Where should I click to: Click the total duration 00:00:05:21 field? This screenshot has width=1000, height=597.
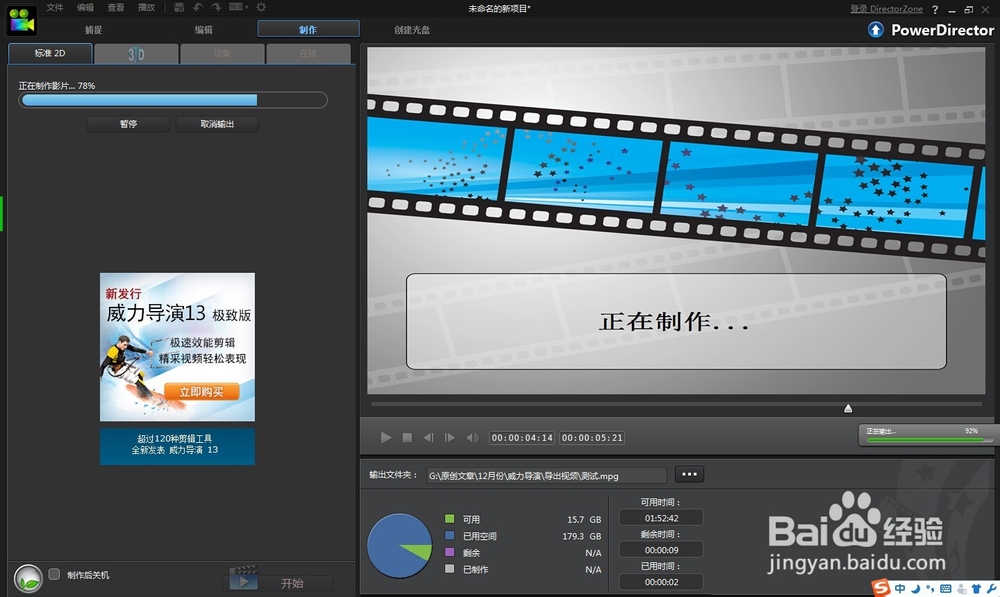(x=592, y=438)
